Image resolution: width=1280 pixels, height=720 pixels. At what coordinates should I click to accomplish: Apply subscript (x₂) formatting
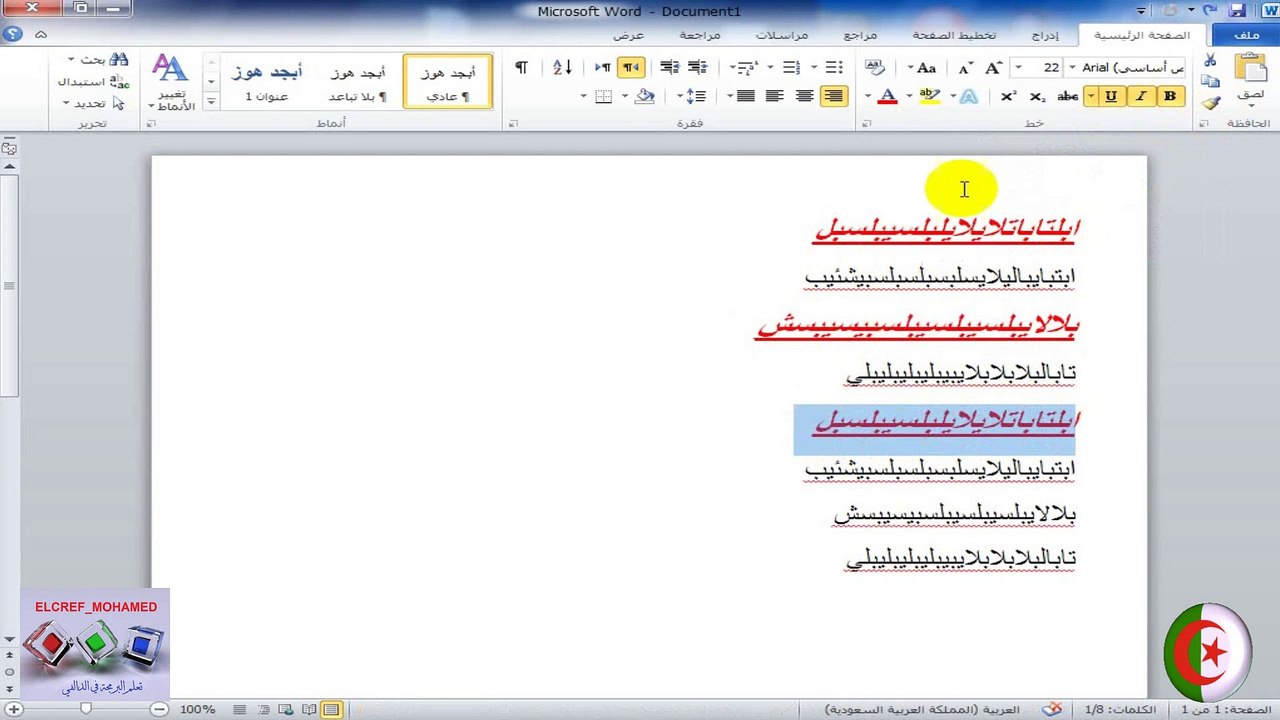[1037, 96]
